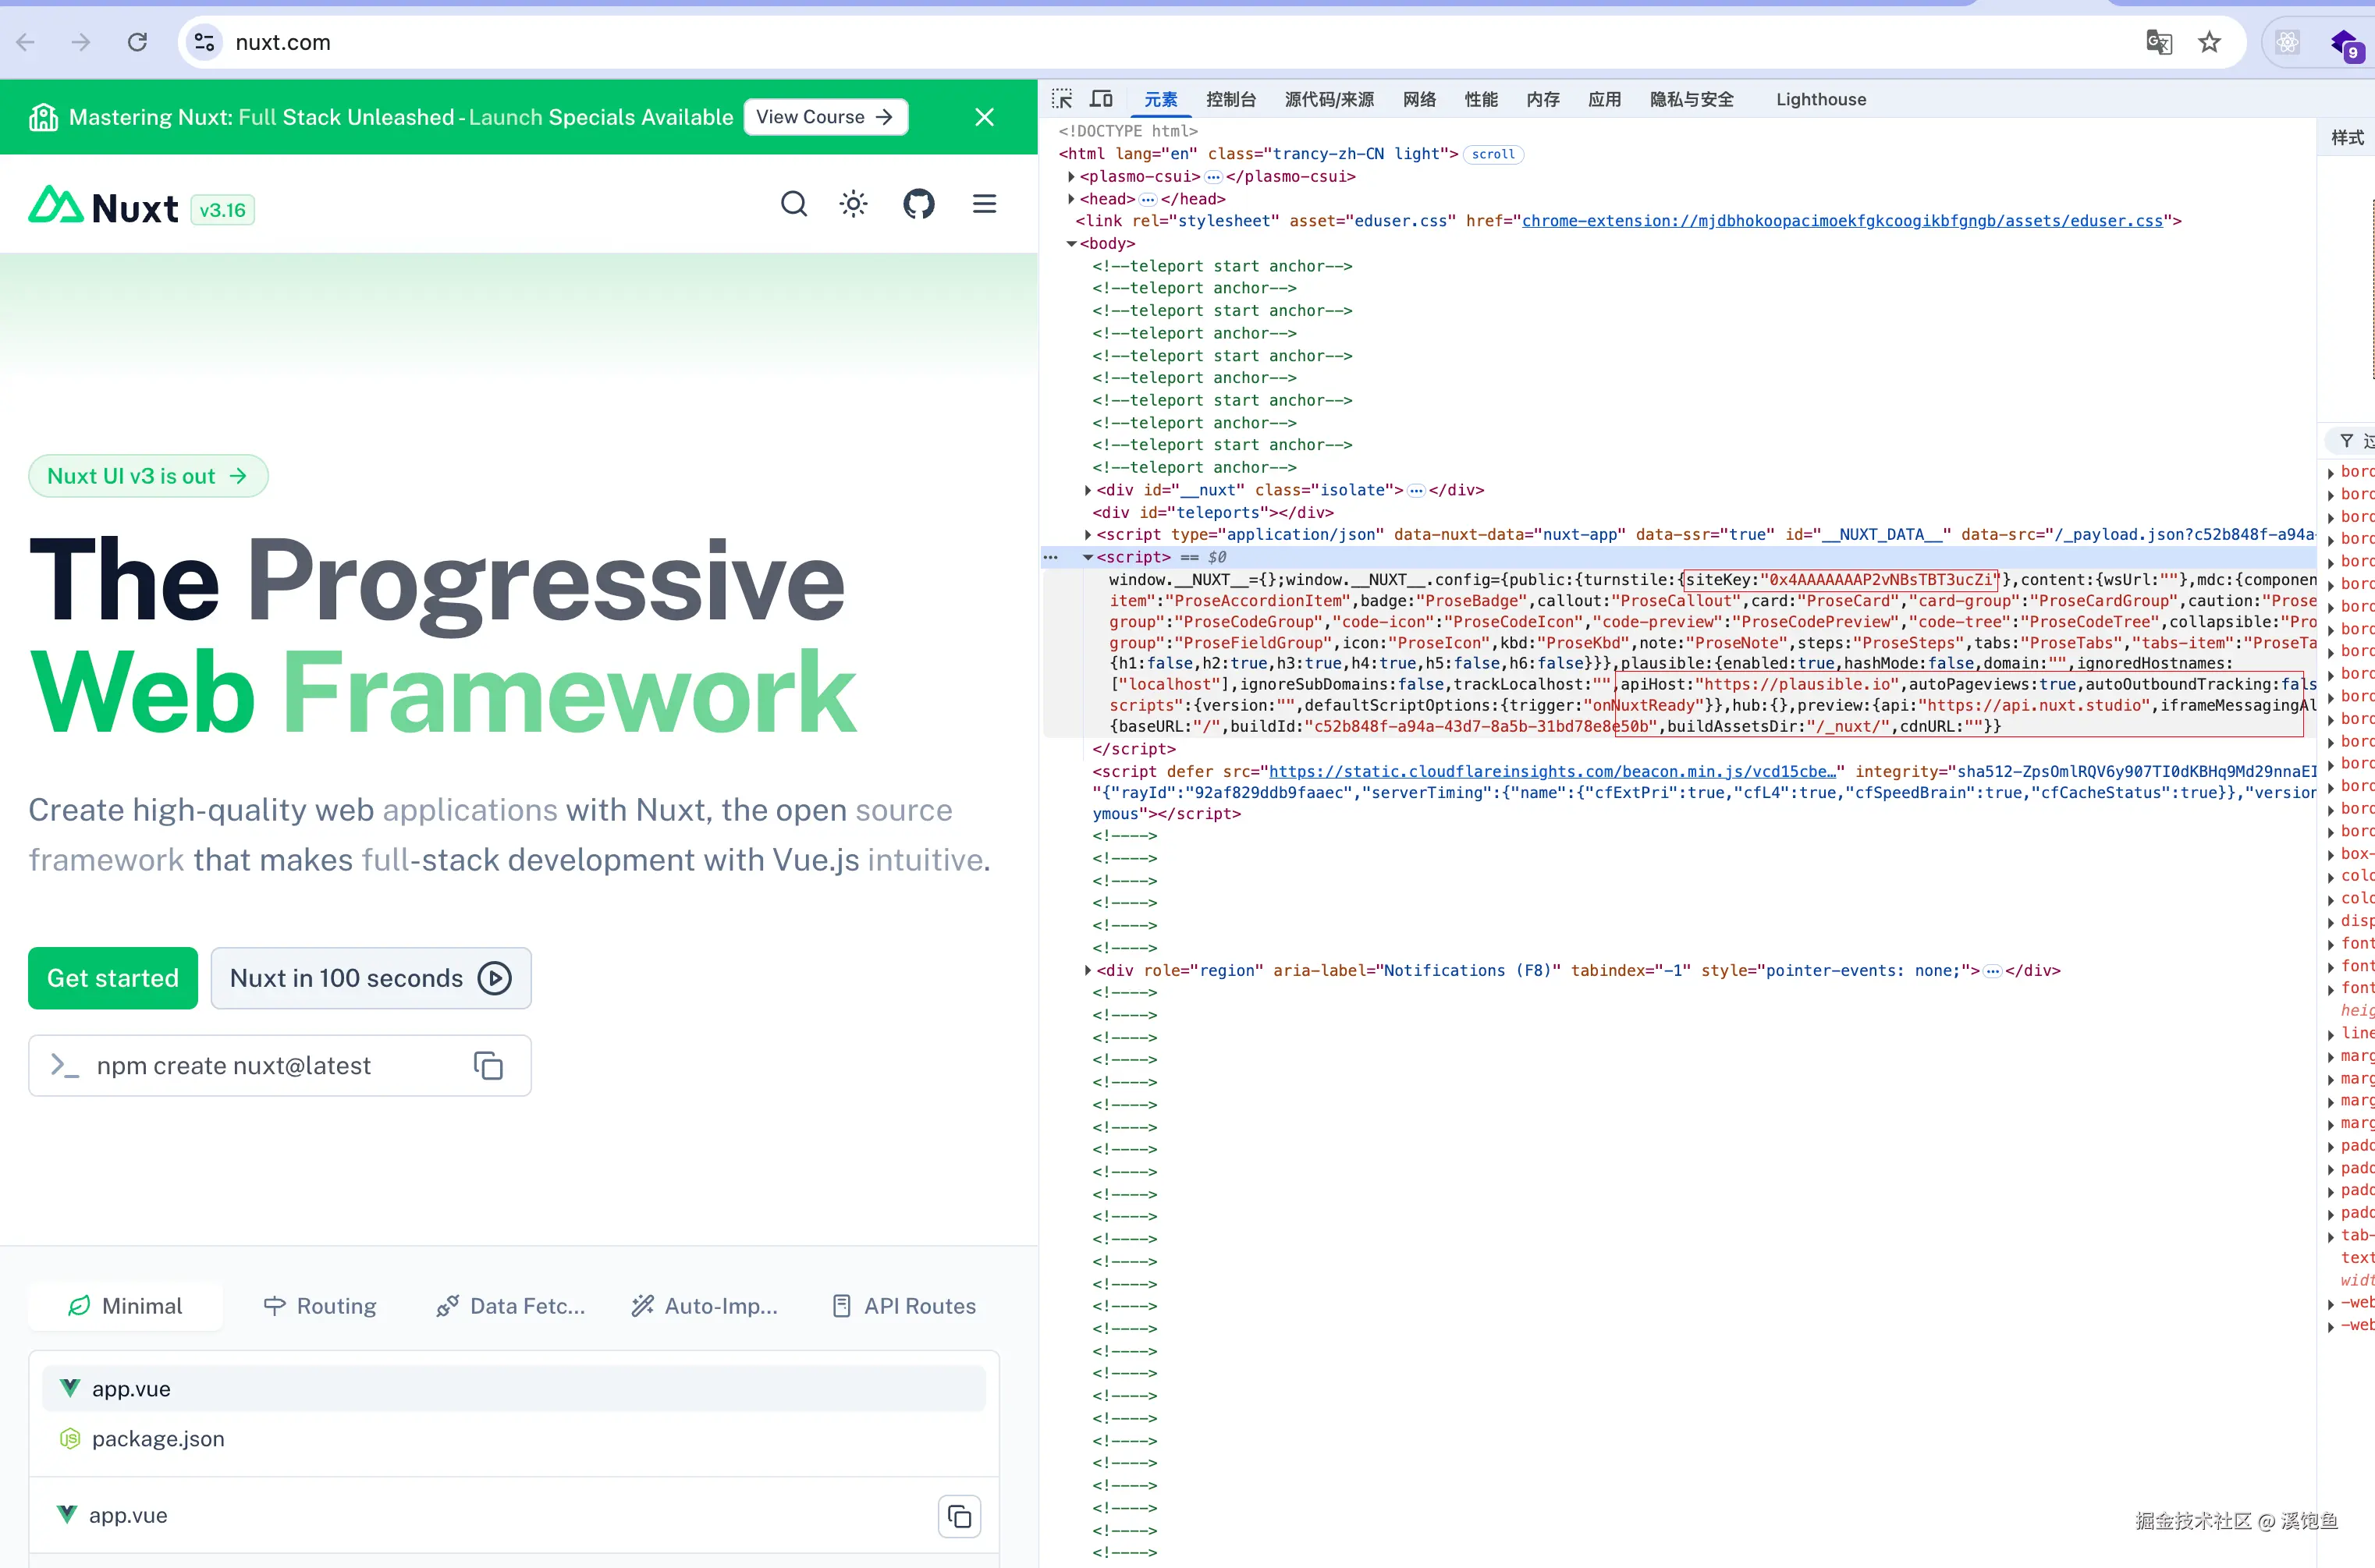Click the scroll badge on html element

(x=1493, y=154)
